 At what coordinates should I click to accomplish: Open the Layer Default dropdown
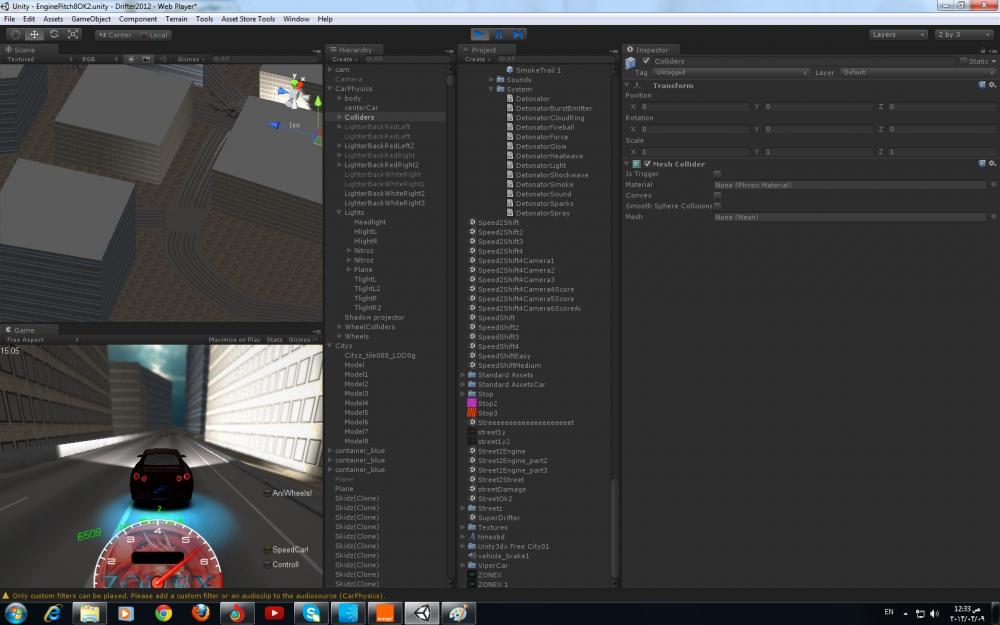click(918, 73)
